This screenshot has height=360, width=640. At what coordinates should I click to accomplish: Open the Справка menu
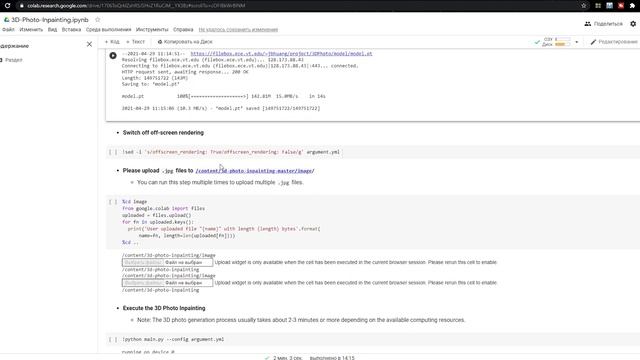[x=183, y=29]
